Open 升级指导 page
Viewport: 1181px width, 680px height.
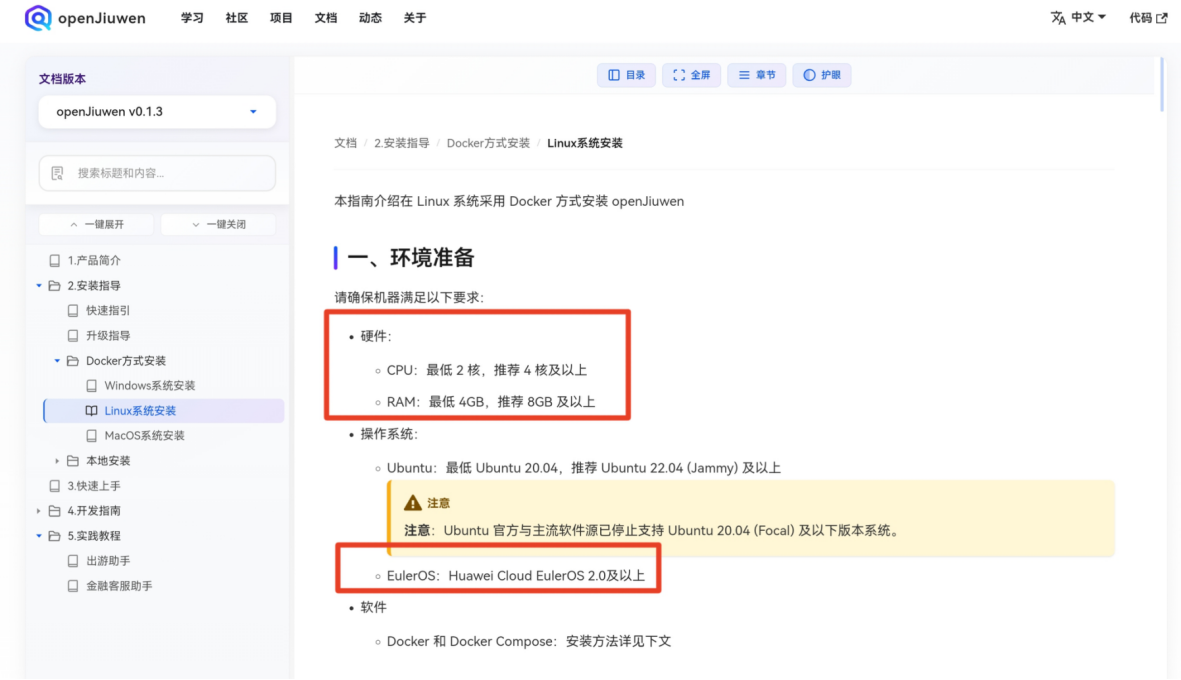click(x=108, y=335)
